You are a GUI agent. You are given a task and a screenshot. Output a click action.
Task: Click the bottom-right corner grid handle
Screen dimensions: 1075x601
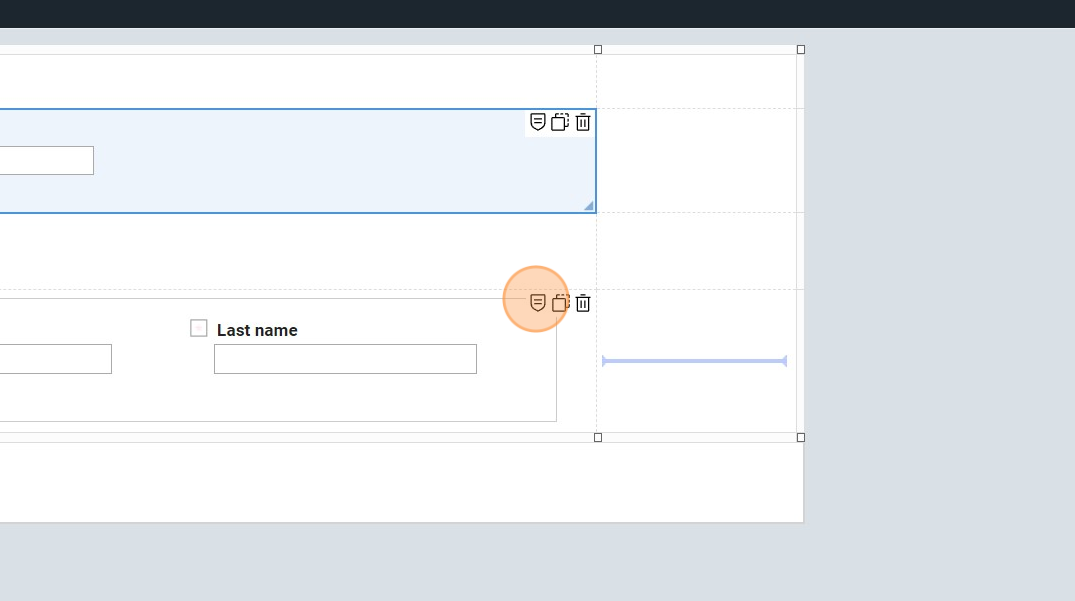801,437
